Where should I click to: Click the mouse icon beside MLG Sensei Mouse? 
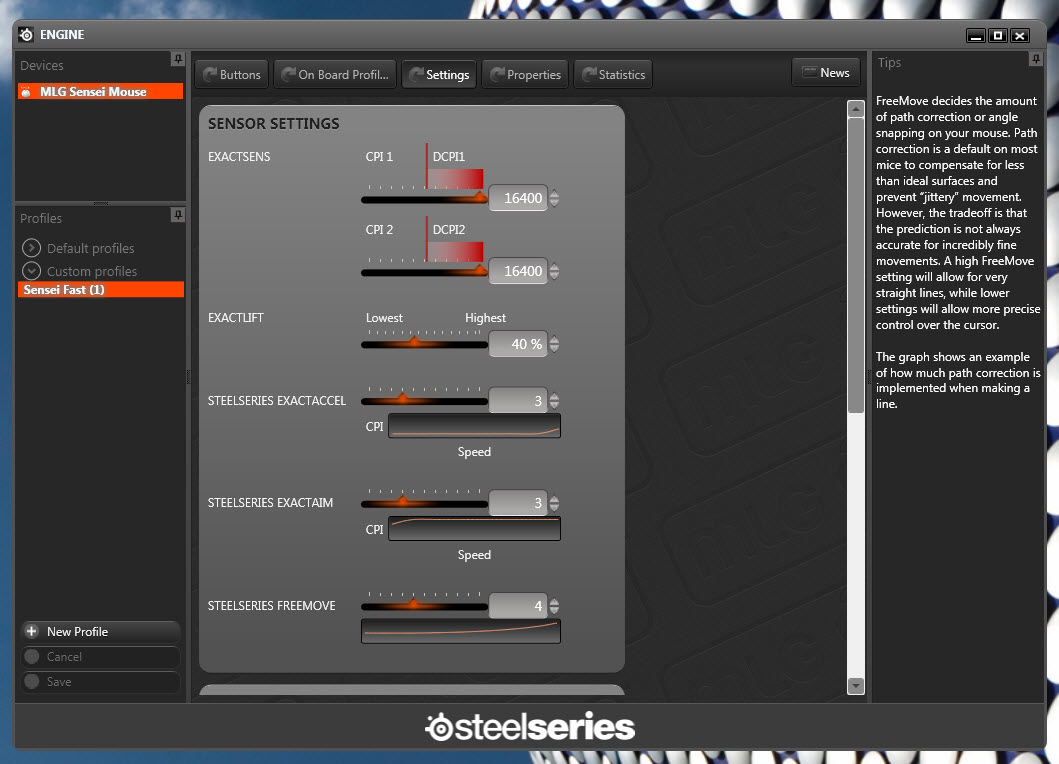point(26,92)
